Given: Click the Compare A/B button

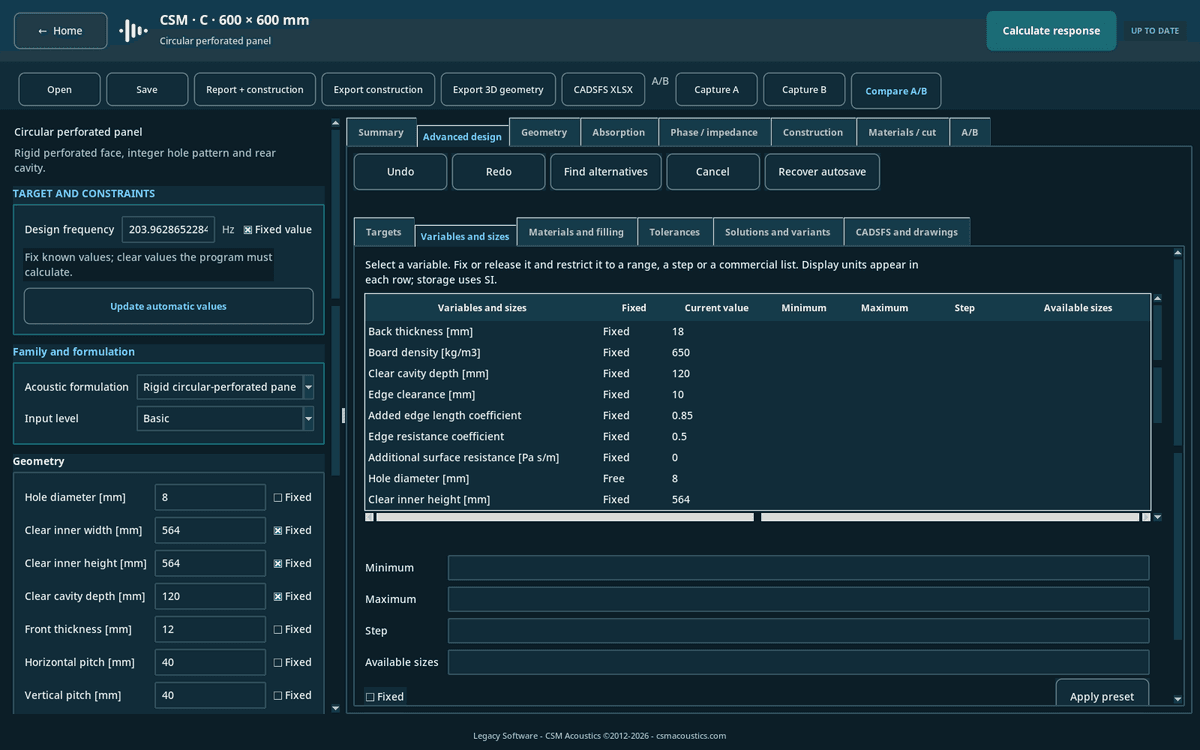Looking at the screenshot, I should coord(896,91).
